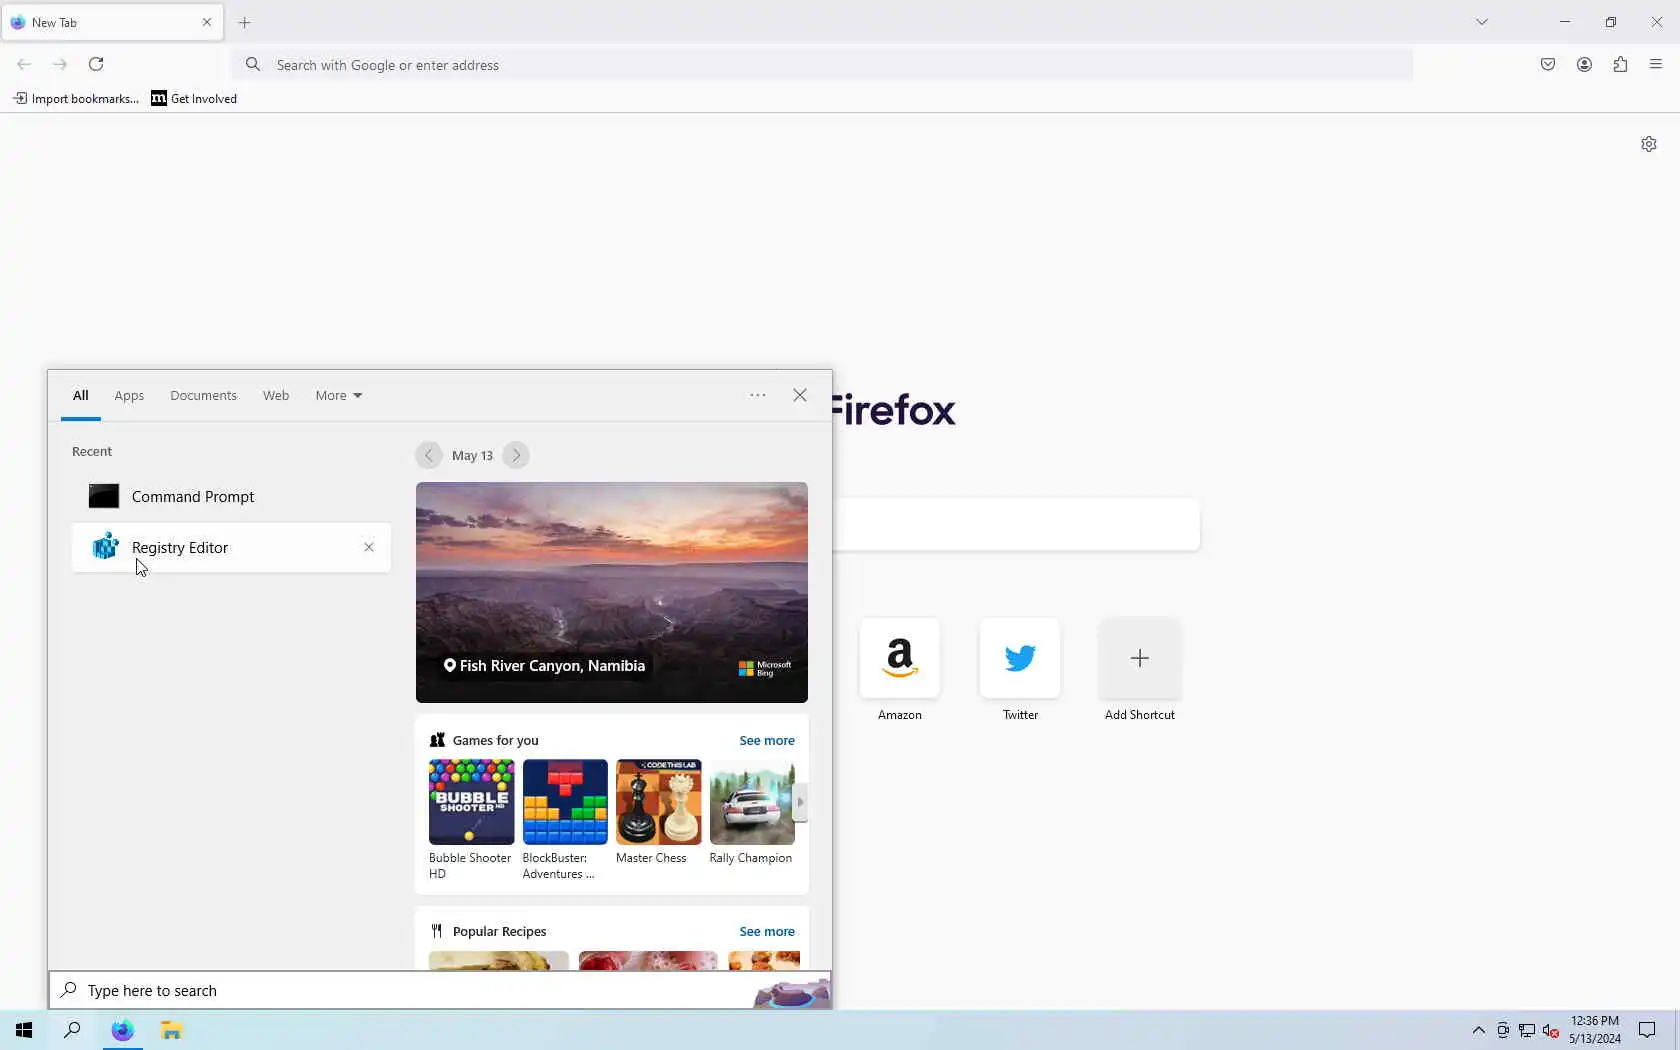Click the network tray icon
The width and height of the screenshot is (1680, 1050).
pyautogui.click(x=1527, y=1030)
